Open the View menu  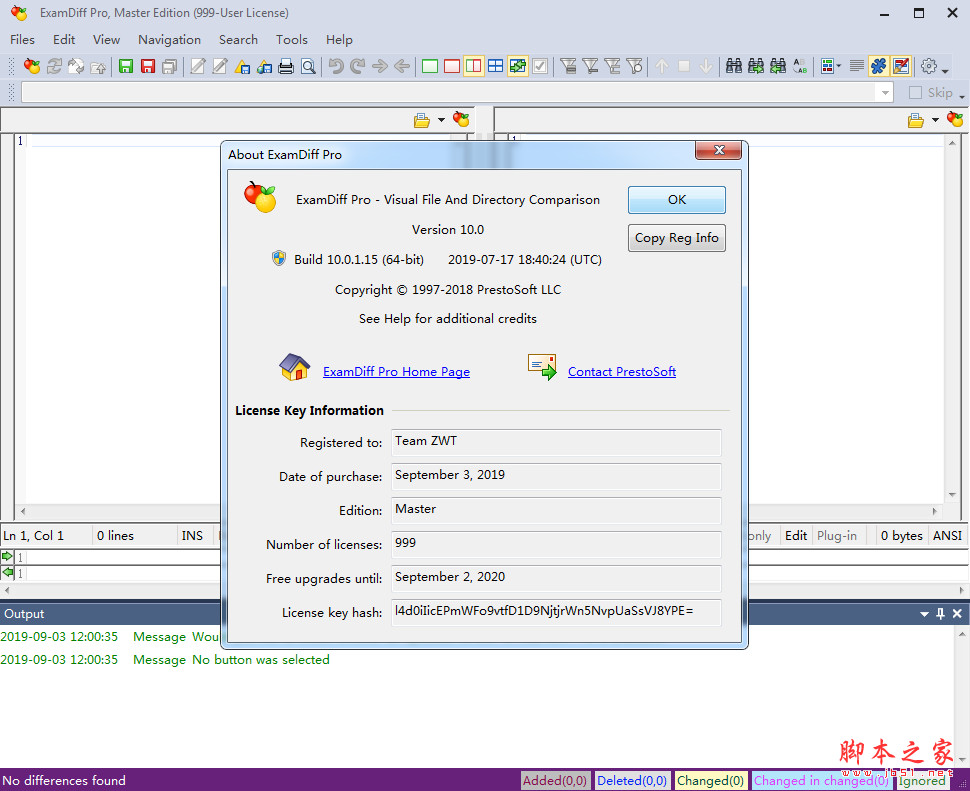tap(106, 40)
